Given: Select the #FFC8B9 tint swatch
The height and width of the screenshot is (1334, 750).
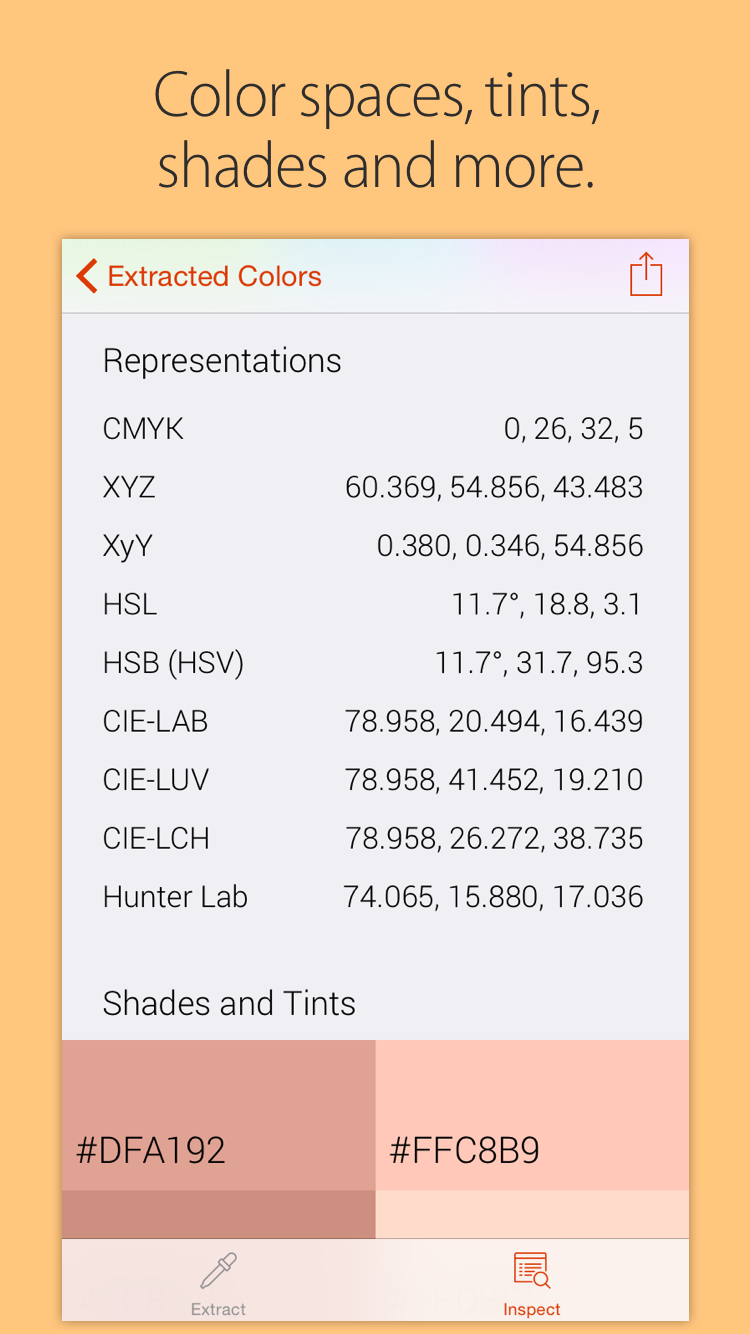Looking at the screenshot, I should pos(532,1115).
